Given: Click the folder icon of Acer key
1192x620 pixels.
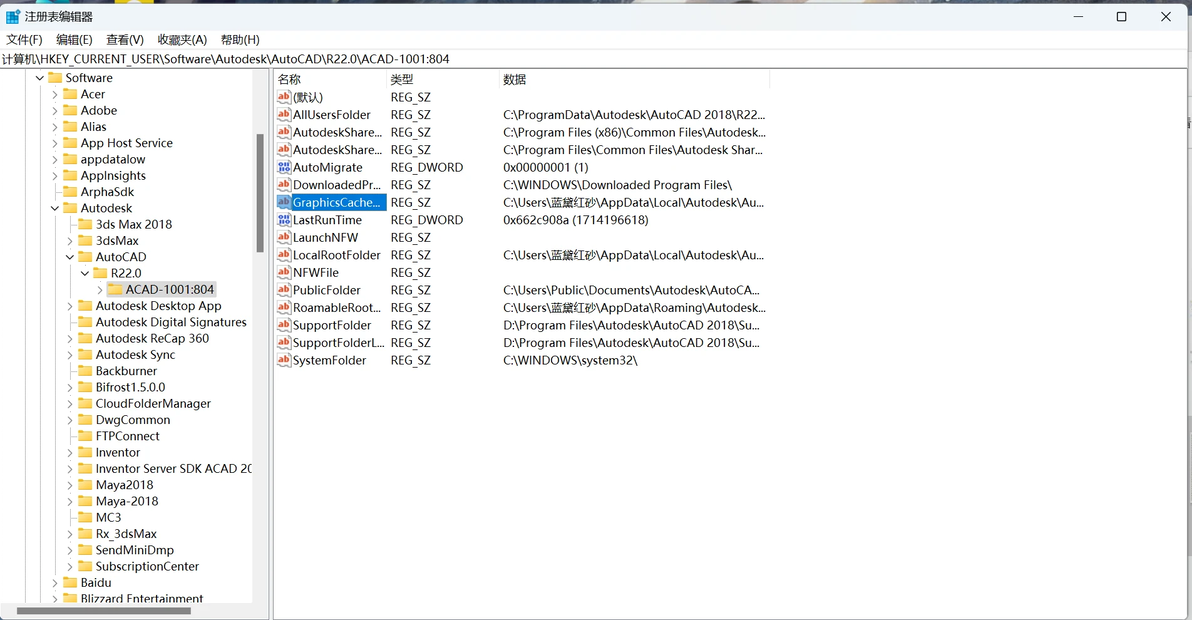Looking at the screenshot, I should 70,94.
